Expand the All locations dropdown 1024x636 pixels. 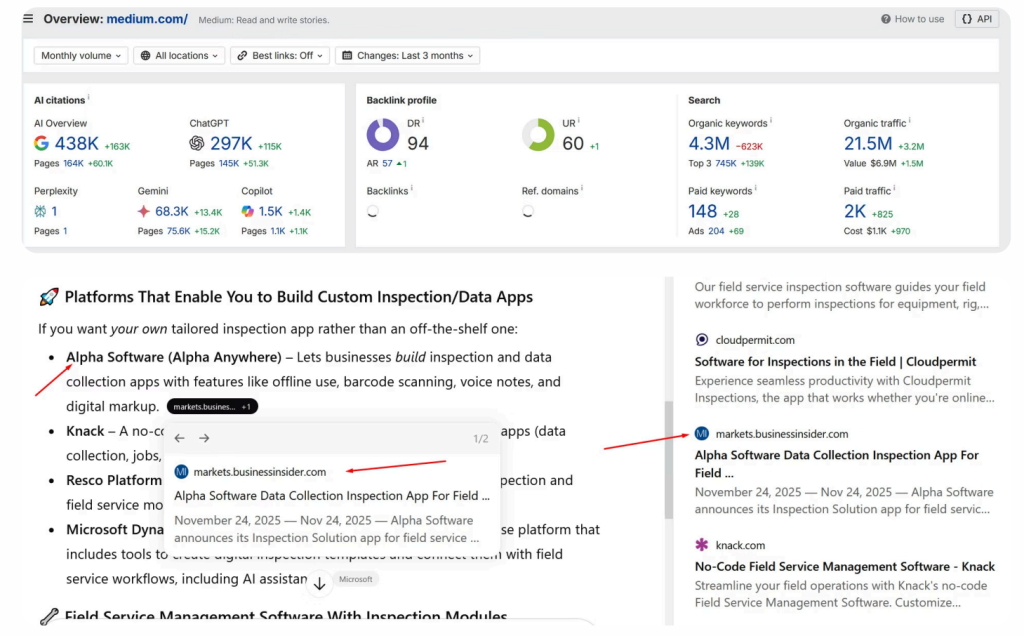(180, 56)
